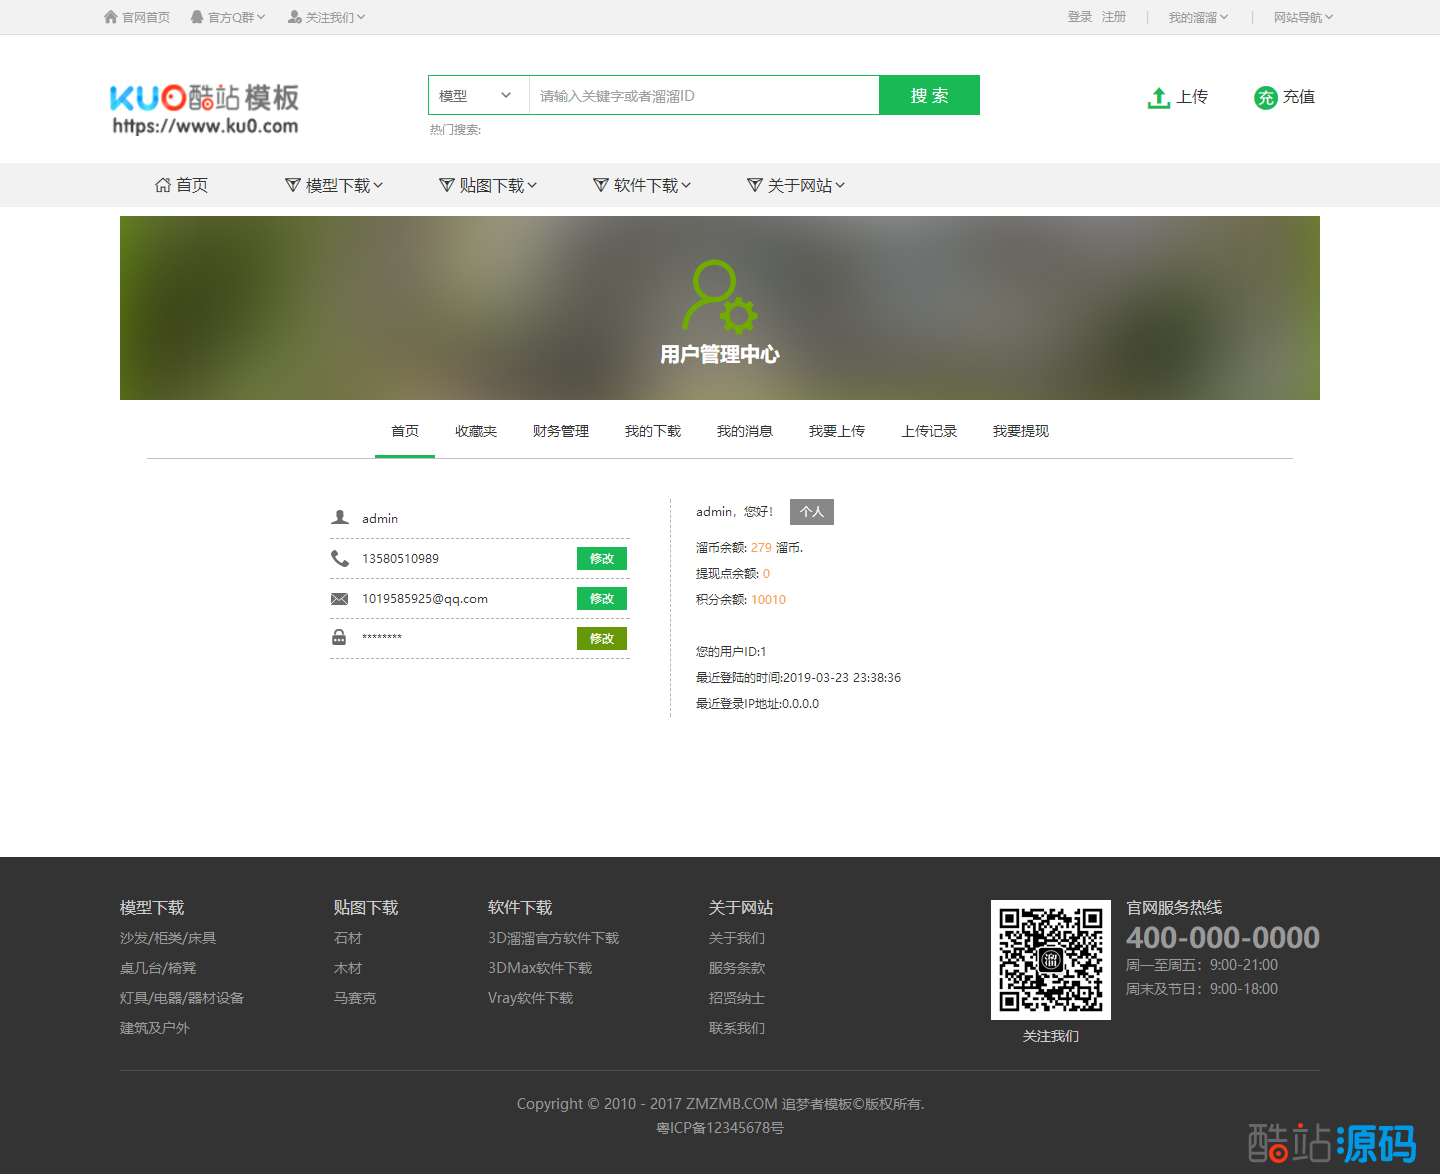This screenshot has height=1174, width=1440.
Task: Click the phone icon next to number
Action: click(340, 559)
